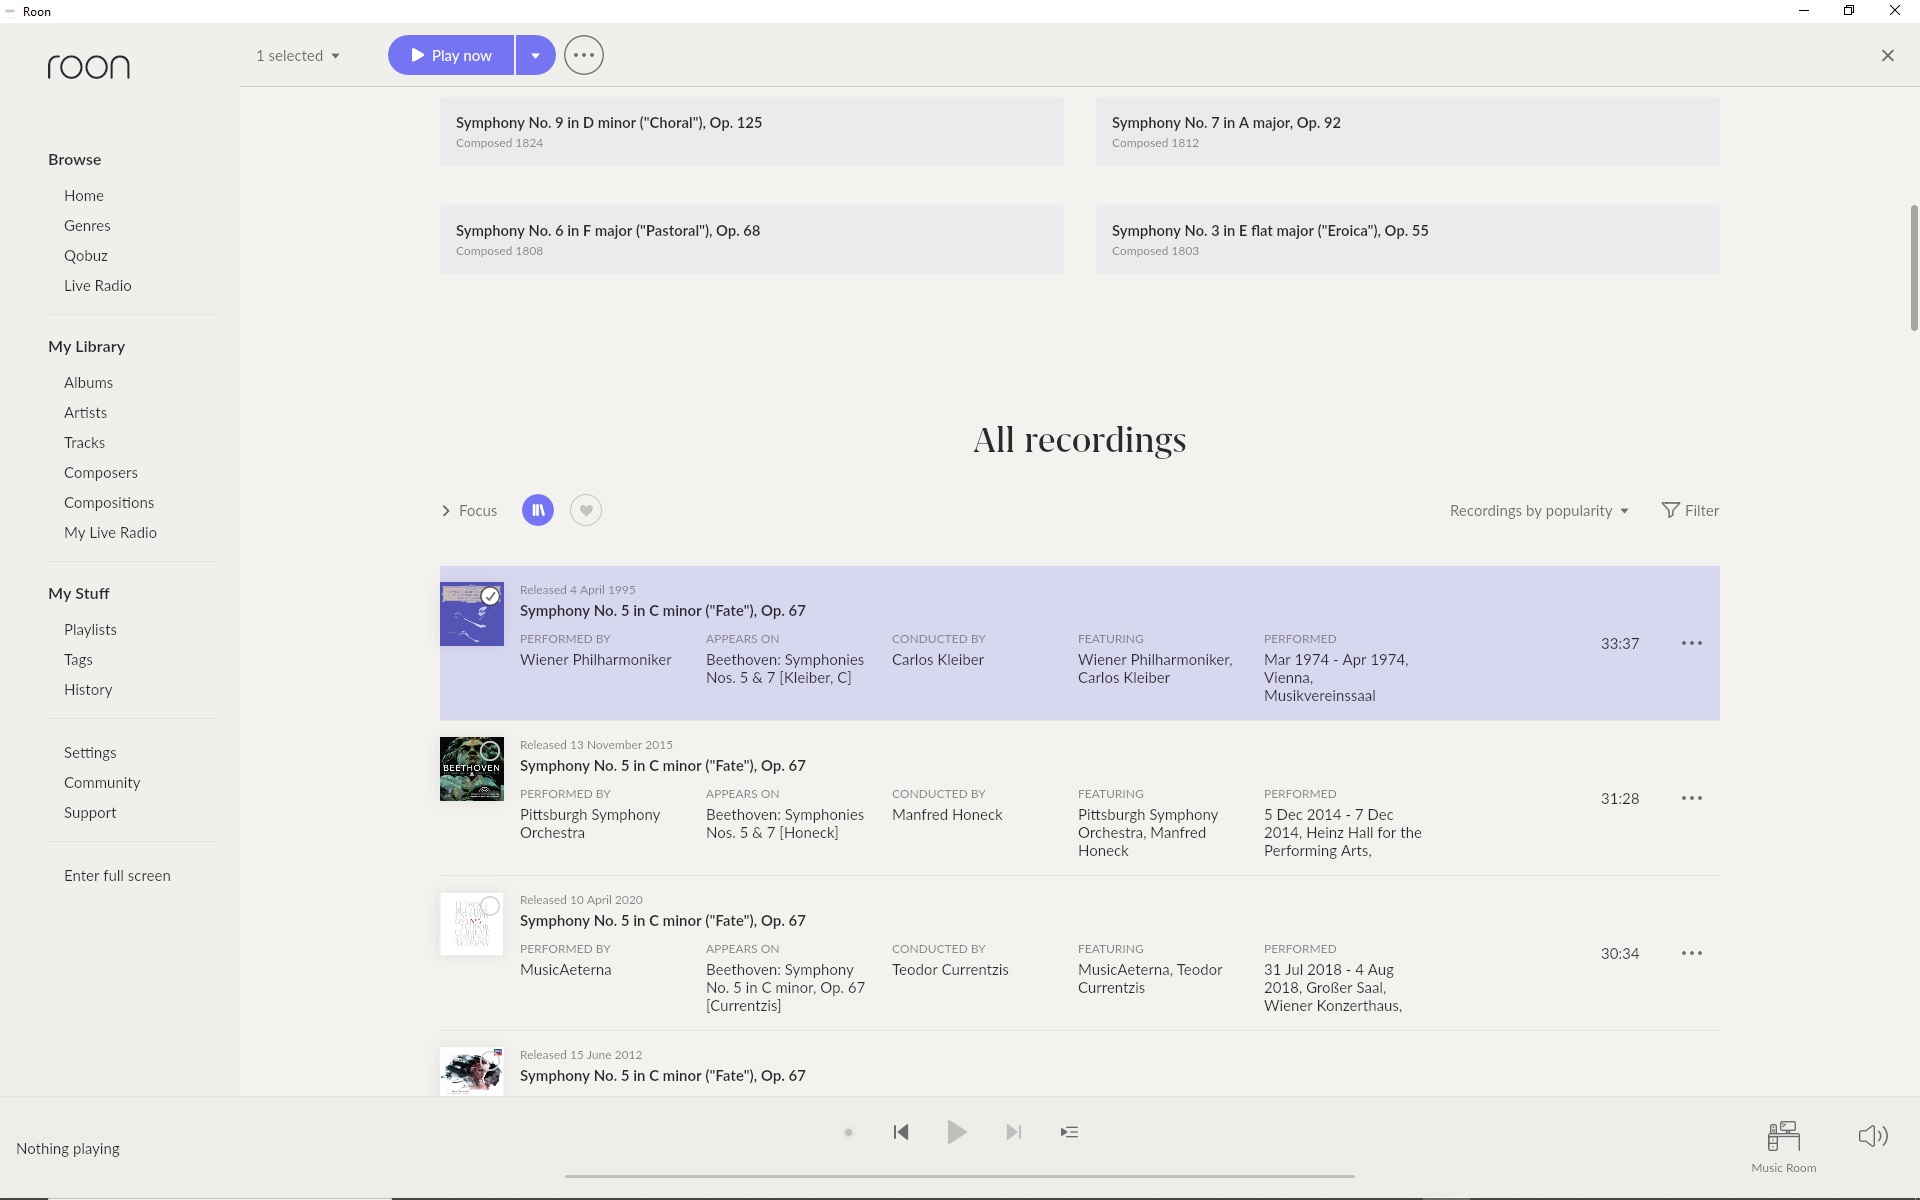Viewport: 1920px width, 1200px height.
Task: Open conductor Manfred Honeck link
Action: (947, 815)
